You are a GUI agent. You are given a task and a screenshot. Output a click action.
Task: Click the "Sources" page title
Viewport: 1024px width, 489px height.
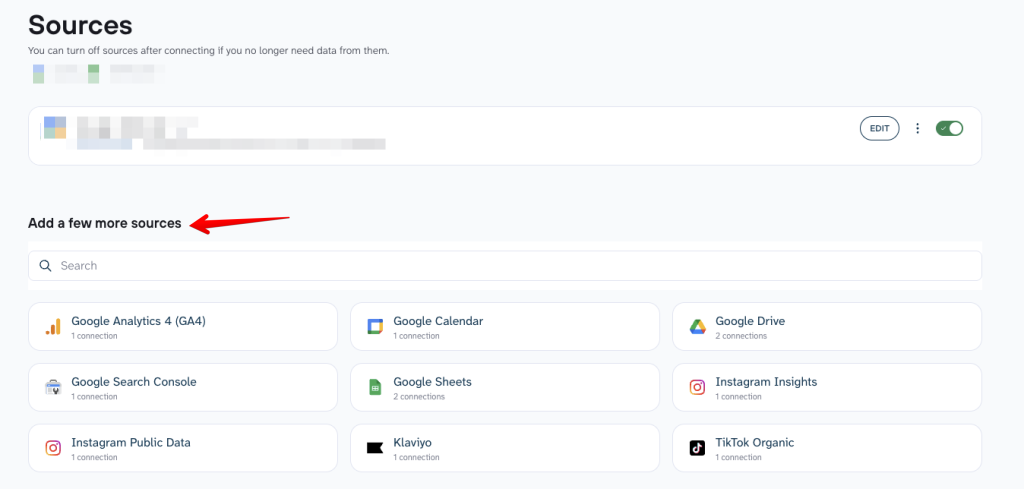(x=80, y=25)
